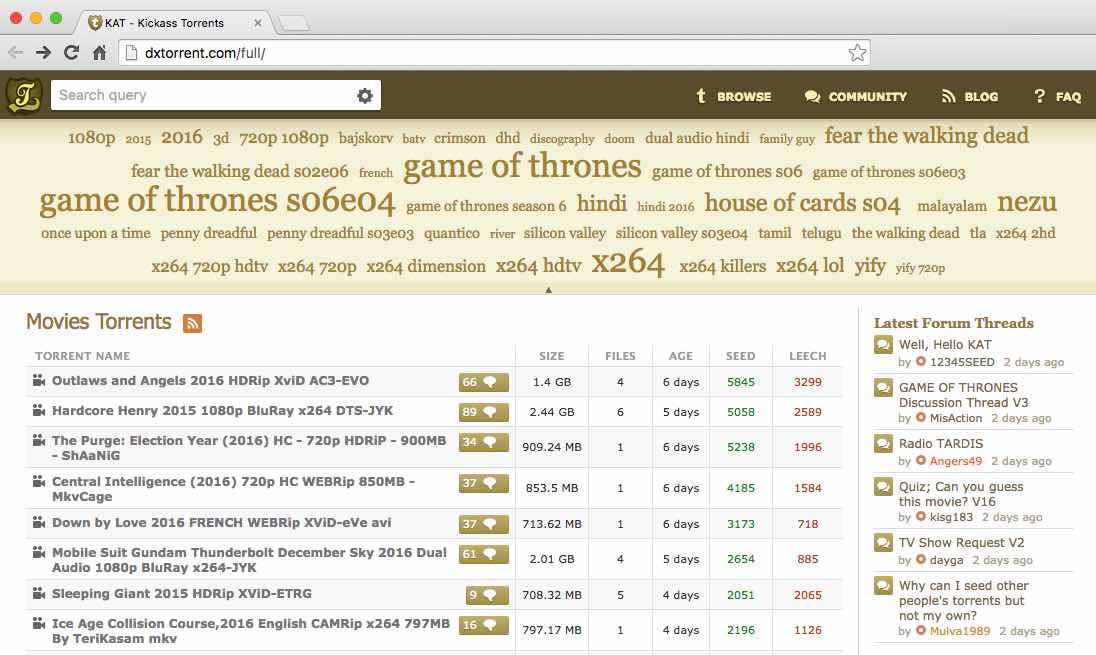Sort torrents by SIZE column
This screenshot has width=1096, height=655.
tap(551, 356)
